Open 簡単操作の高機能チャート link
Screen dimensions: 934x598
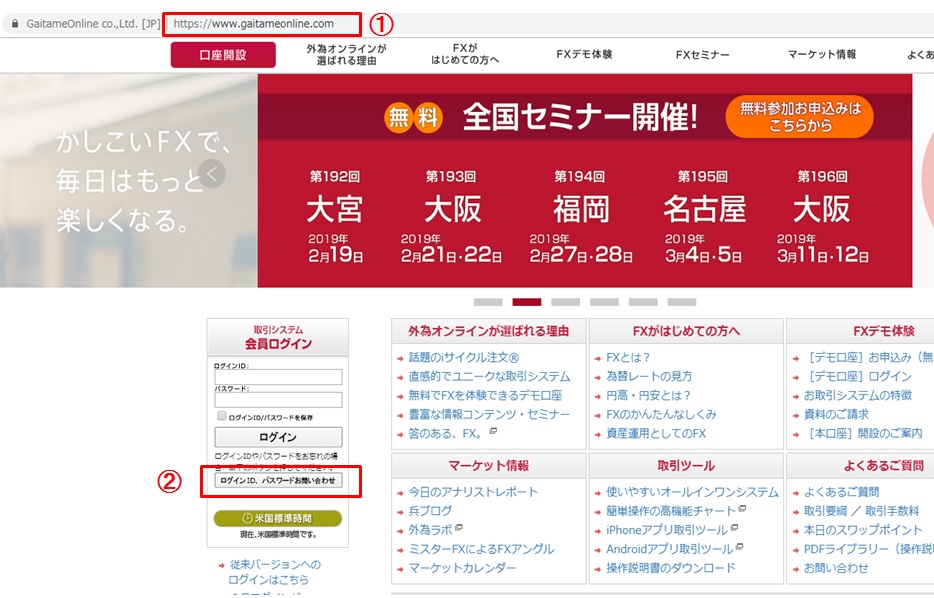[x=671, y=511]
